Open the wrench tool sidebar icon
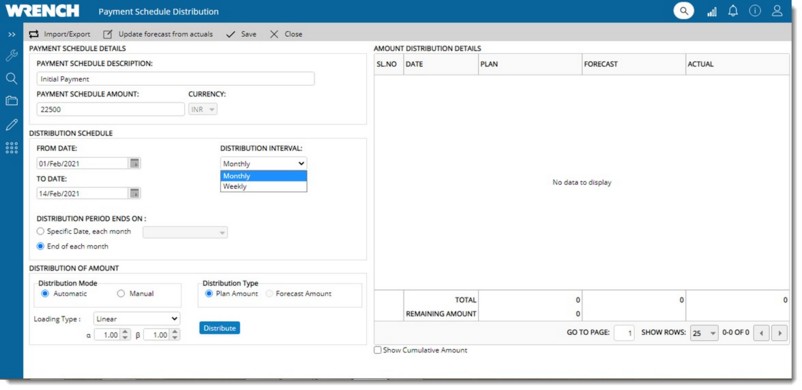Image resolution: width=802 pixels, height=390 pixels. 11,56
